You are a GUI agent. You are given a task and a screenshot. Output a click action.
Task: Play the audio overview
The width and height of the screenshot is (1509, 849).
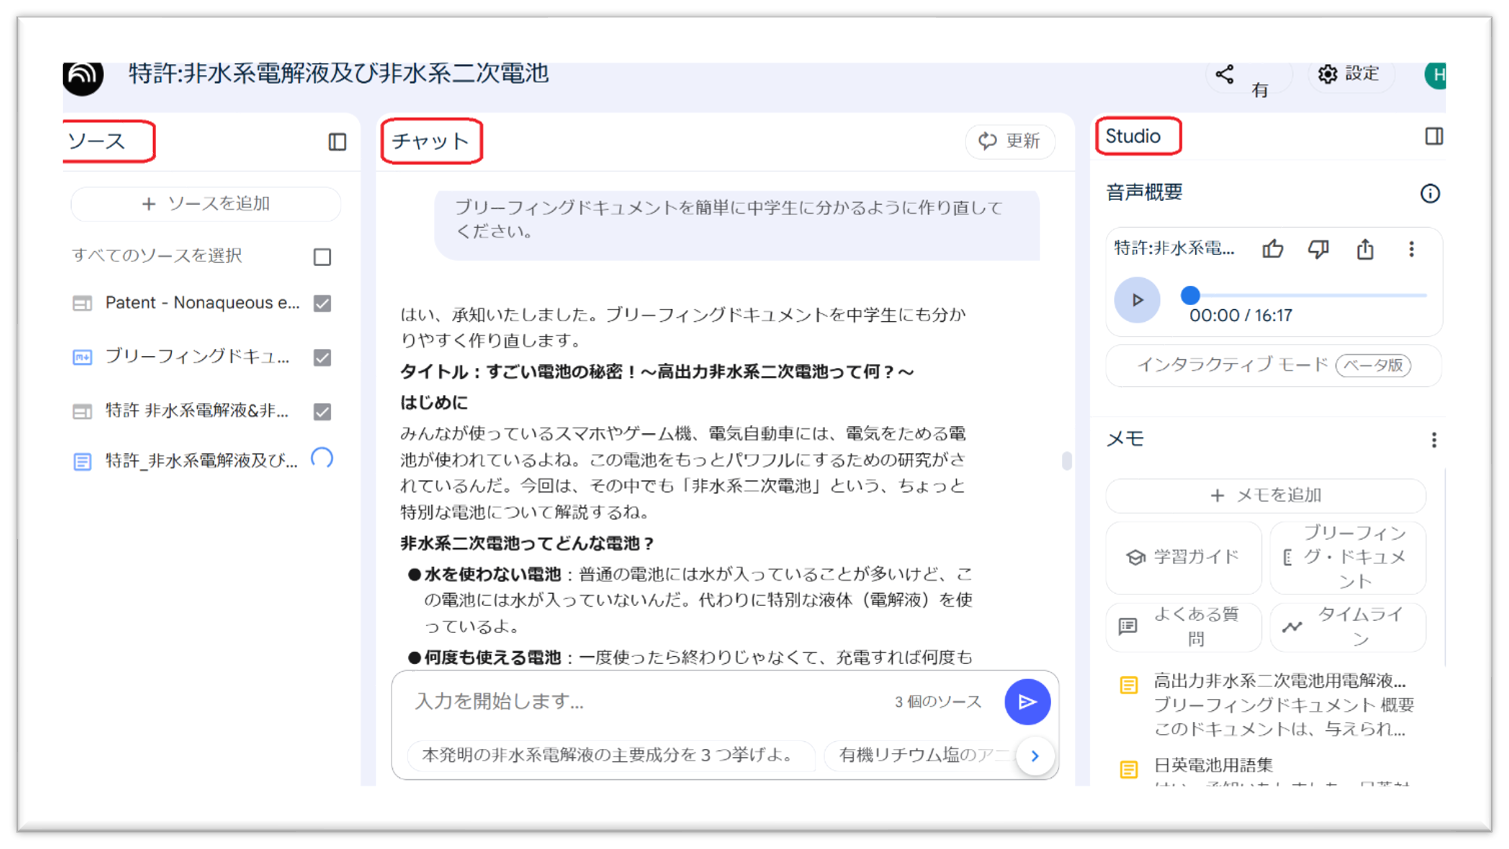[x=1137, y=300]
